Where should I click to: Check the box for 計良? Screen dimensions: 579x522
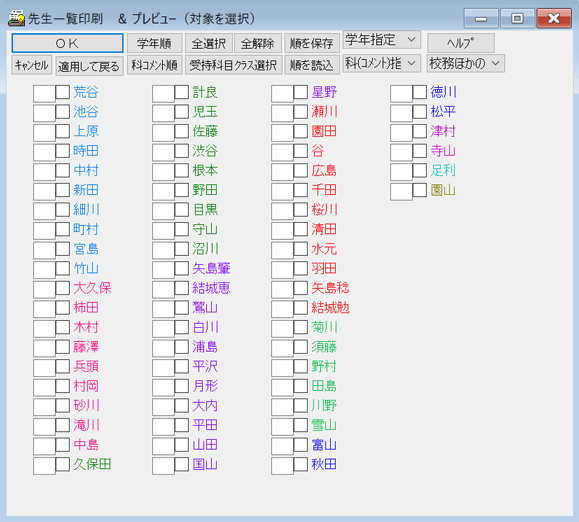click(x=181, y=92)
